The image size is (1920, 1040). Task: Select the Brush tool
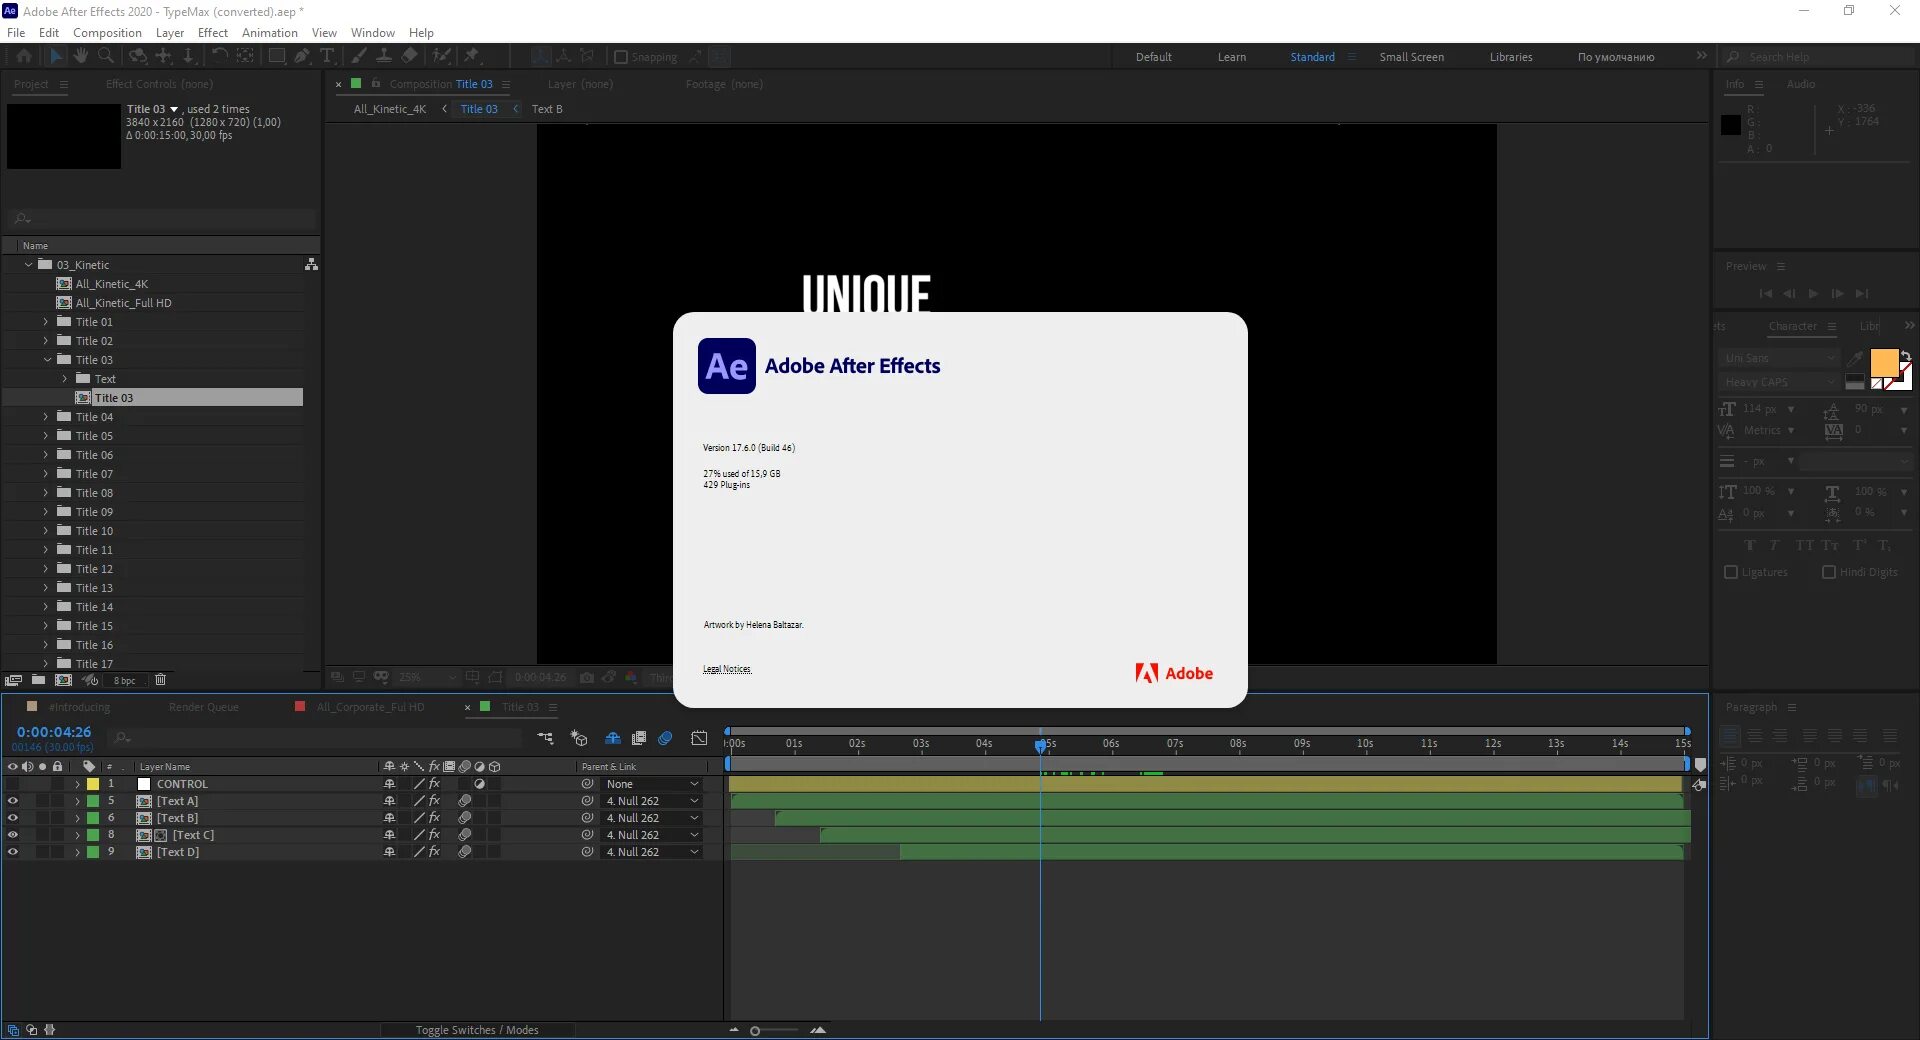pos(359,56)
